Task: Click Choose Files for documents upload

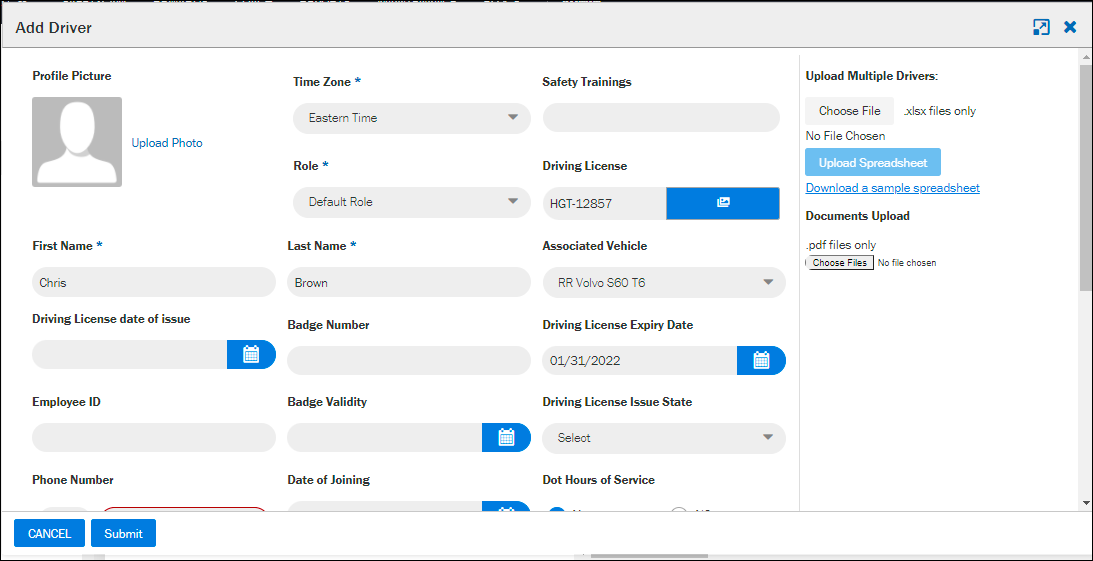Action: tap(840, 263)
